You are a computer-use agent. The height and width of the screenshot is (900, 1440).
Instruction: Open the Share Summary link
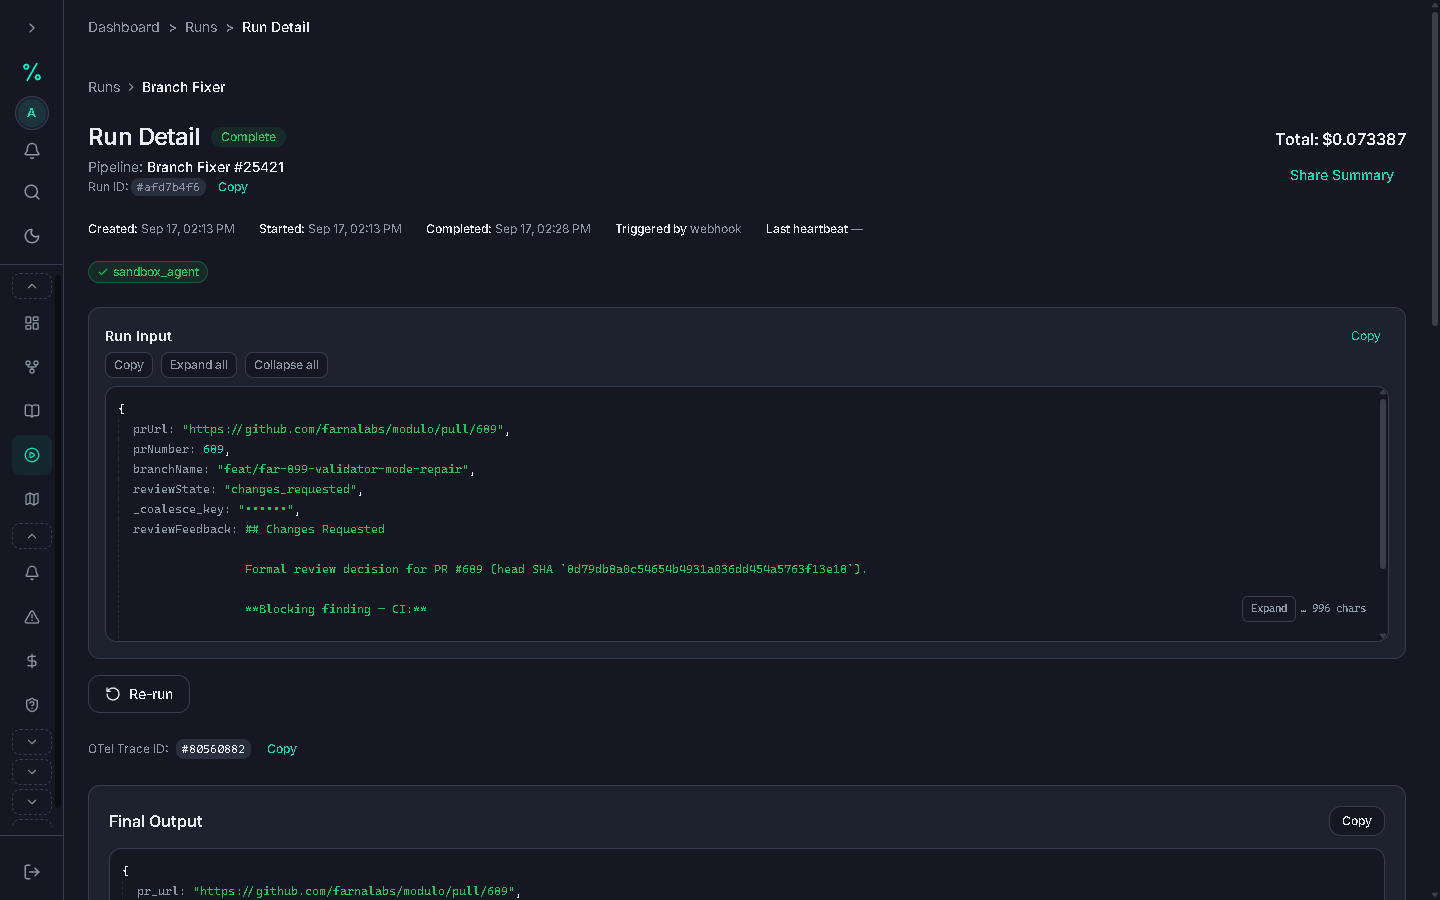pos(1342,175)
